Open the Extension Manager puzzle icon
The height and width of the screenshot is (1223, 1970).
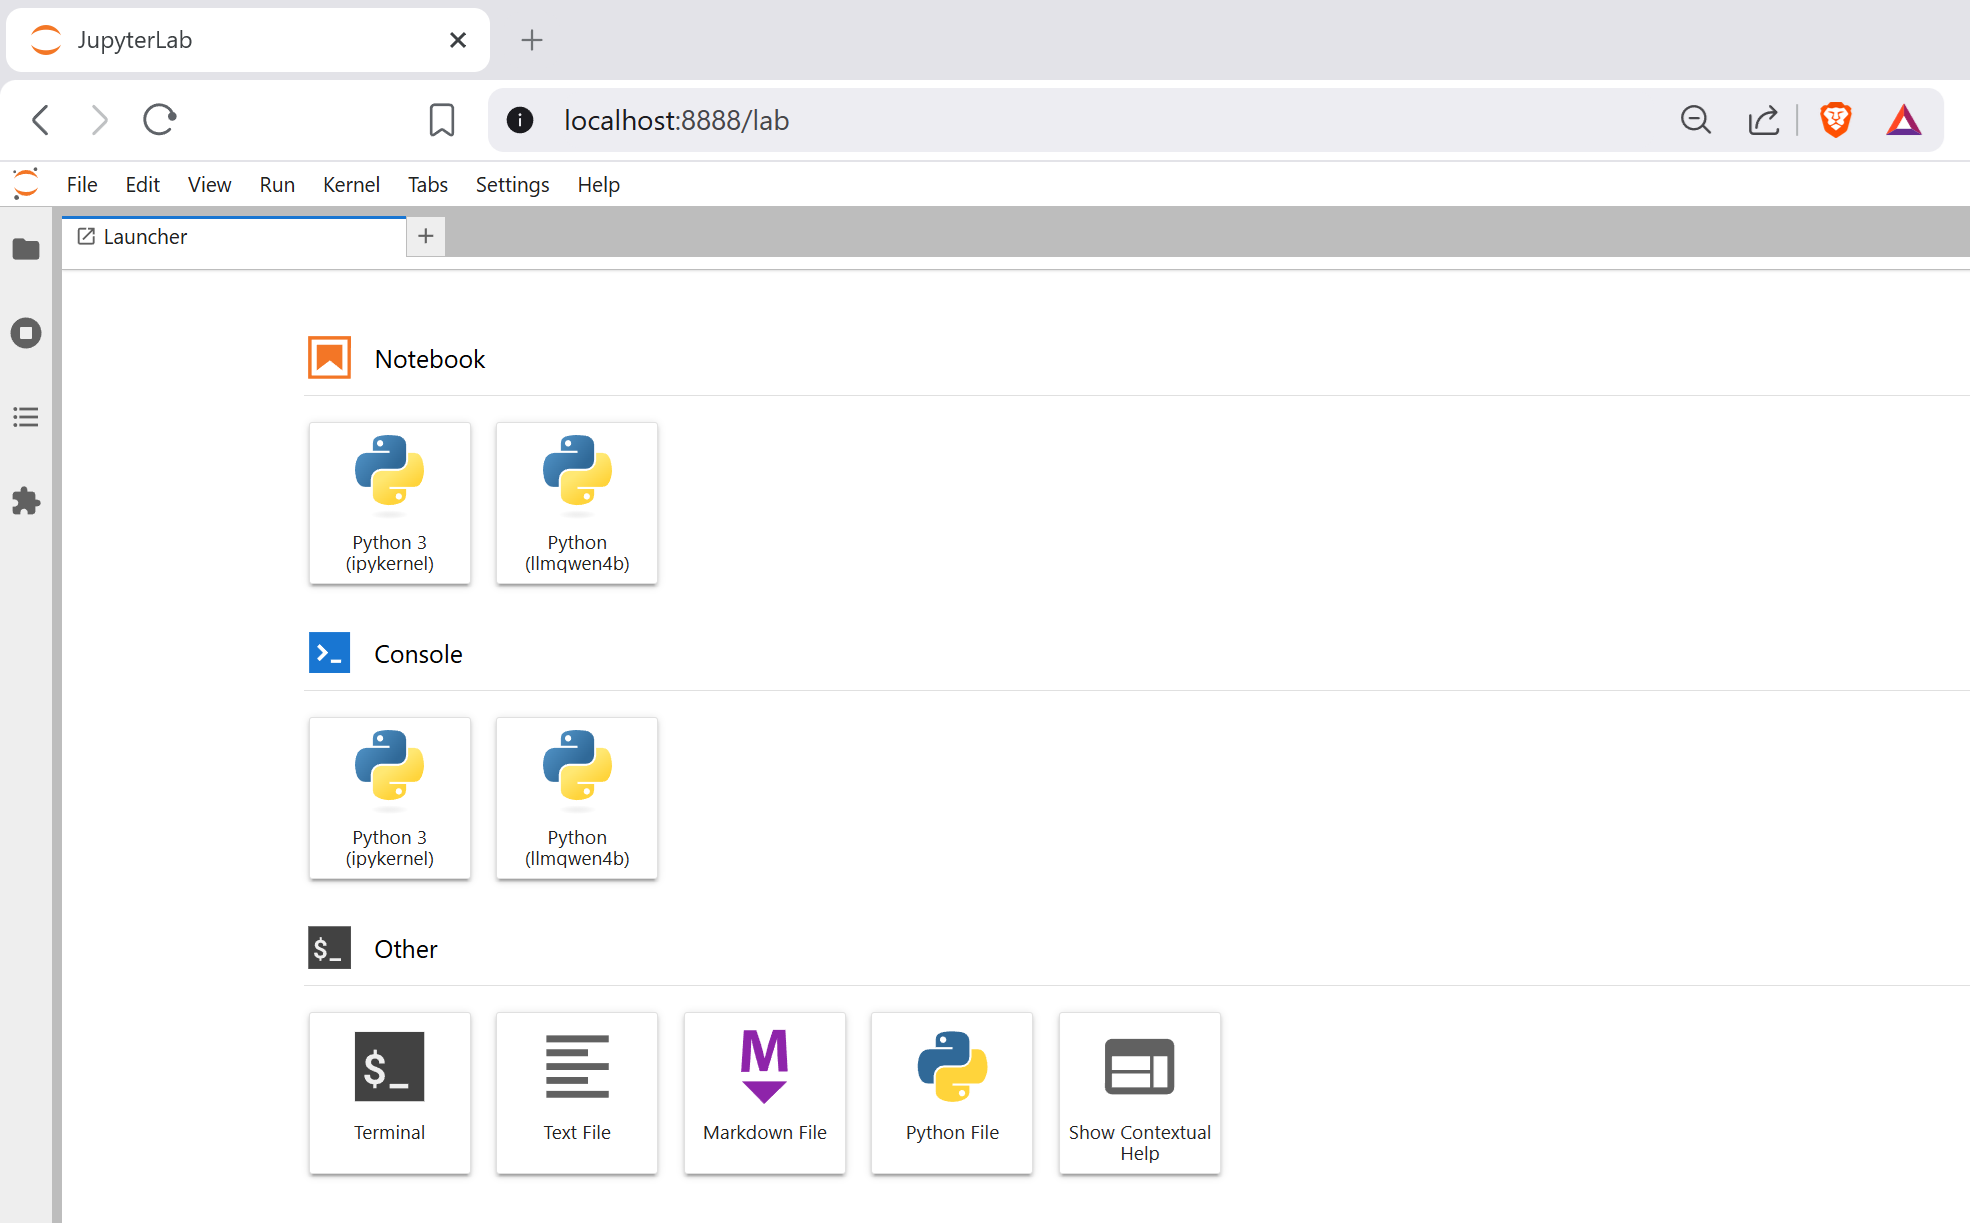point(26,501)
